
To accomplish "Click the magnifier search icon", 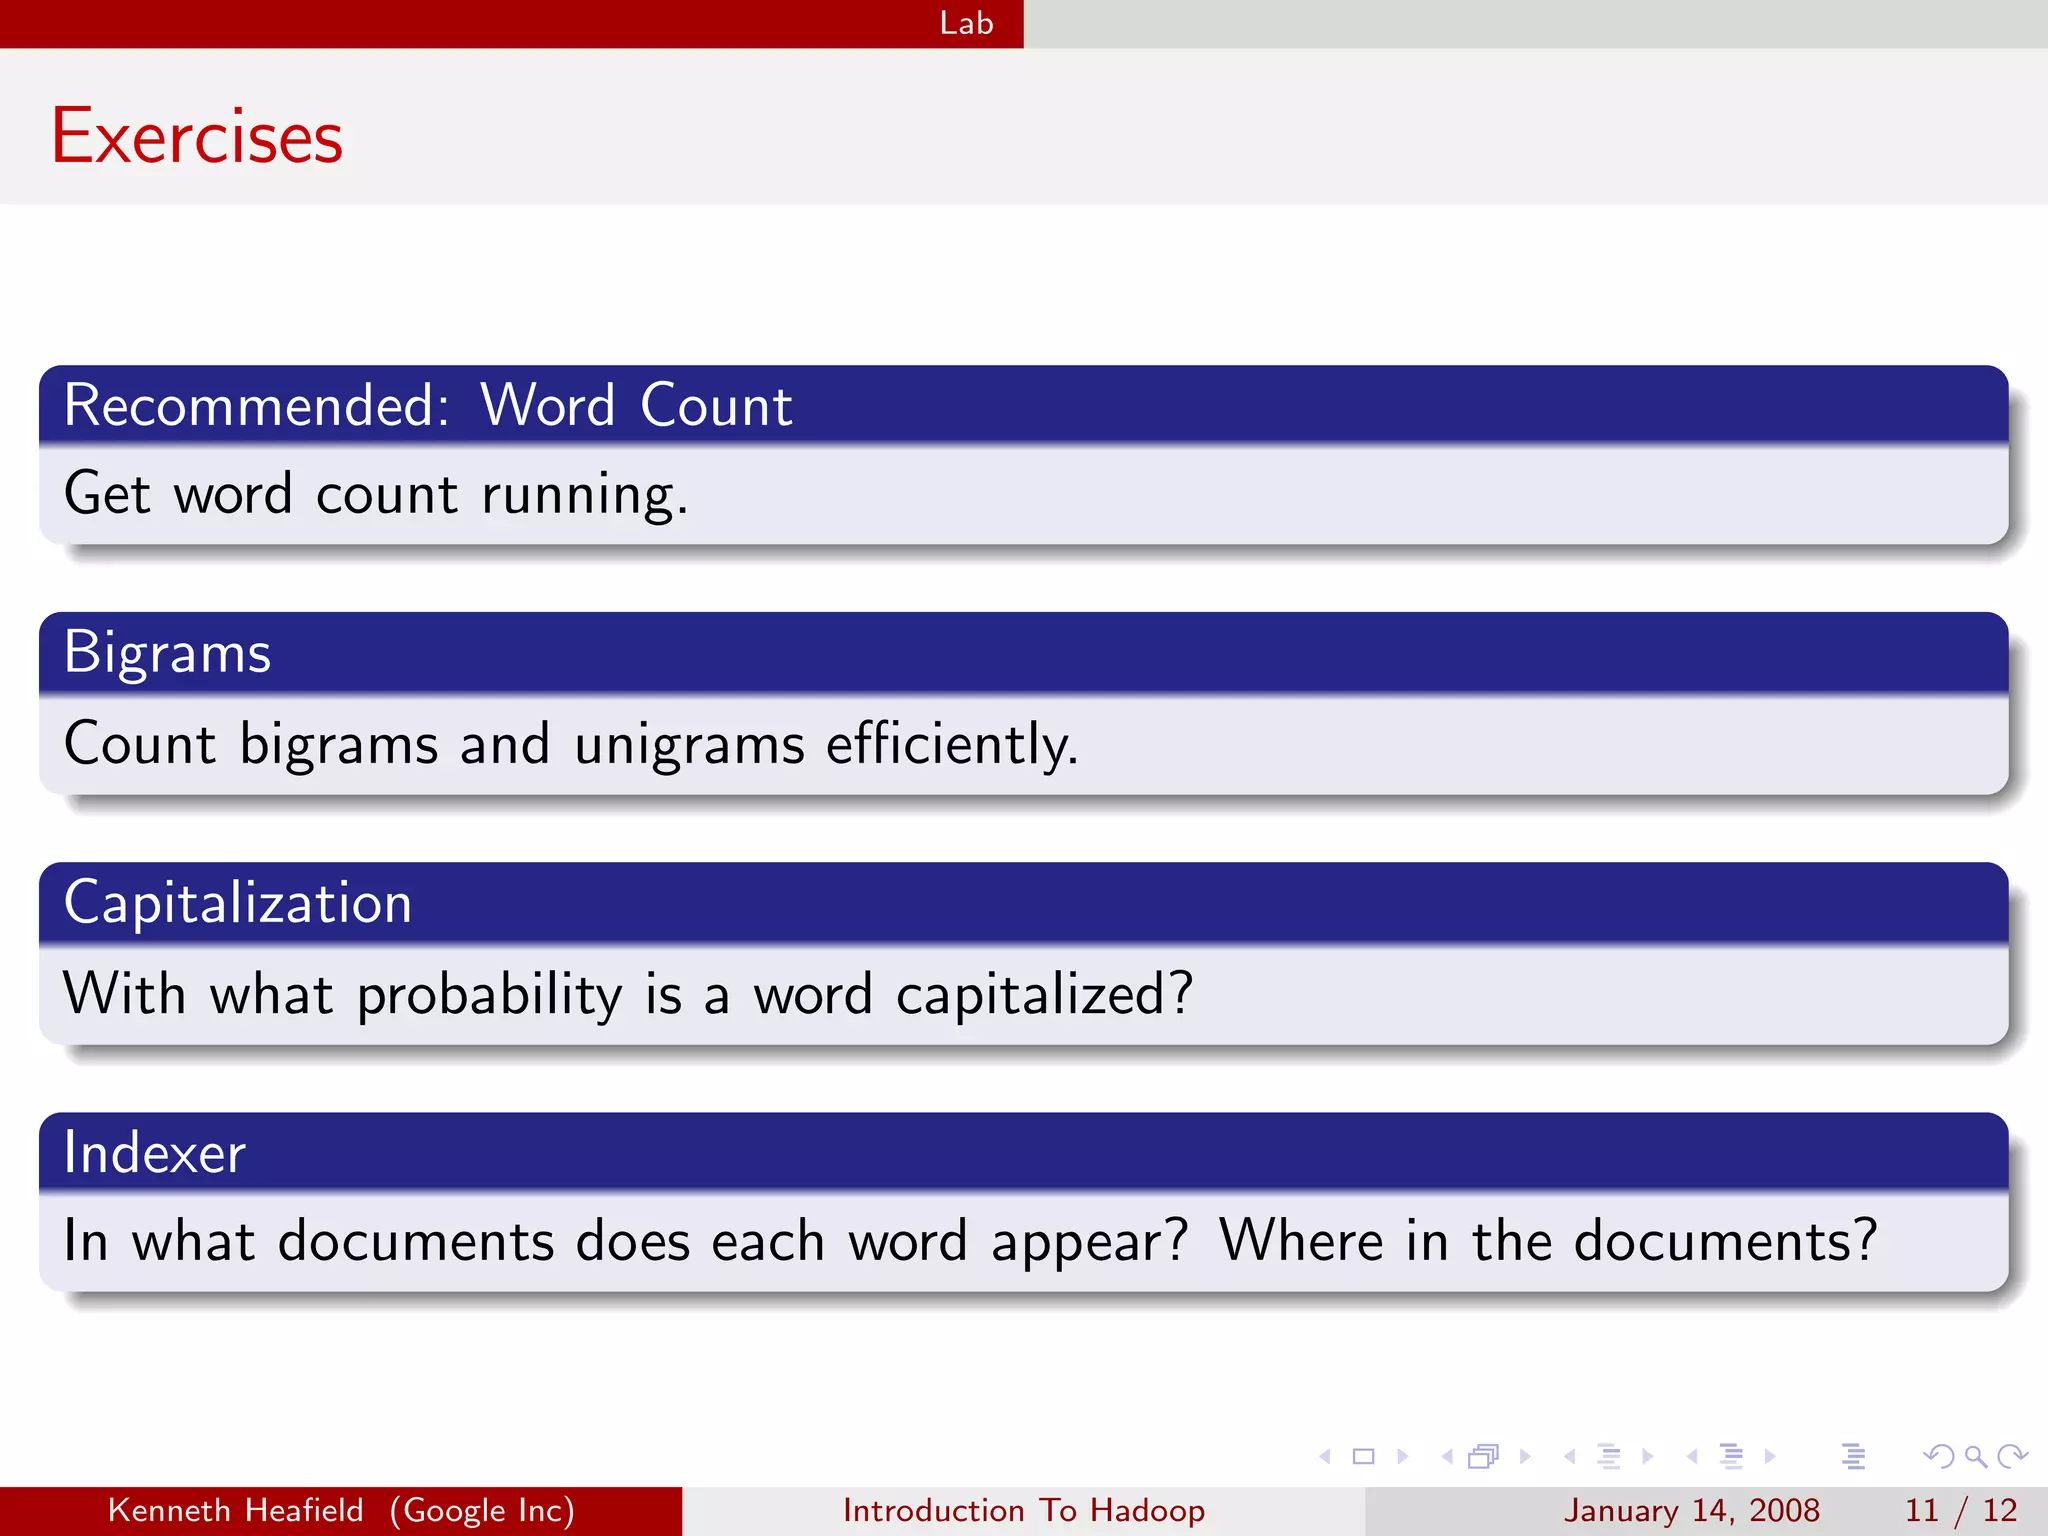I will (x=1975, y=1457).
